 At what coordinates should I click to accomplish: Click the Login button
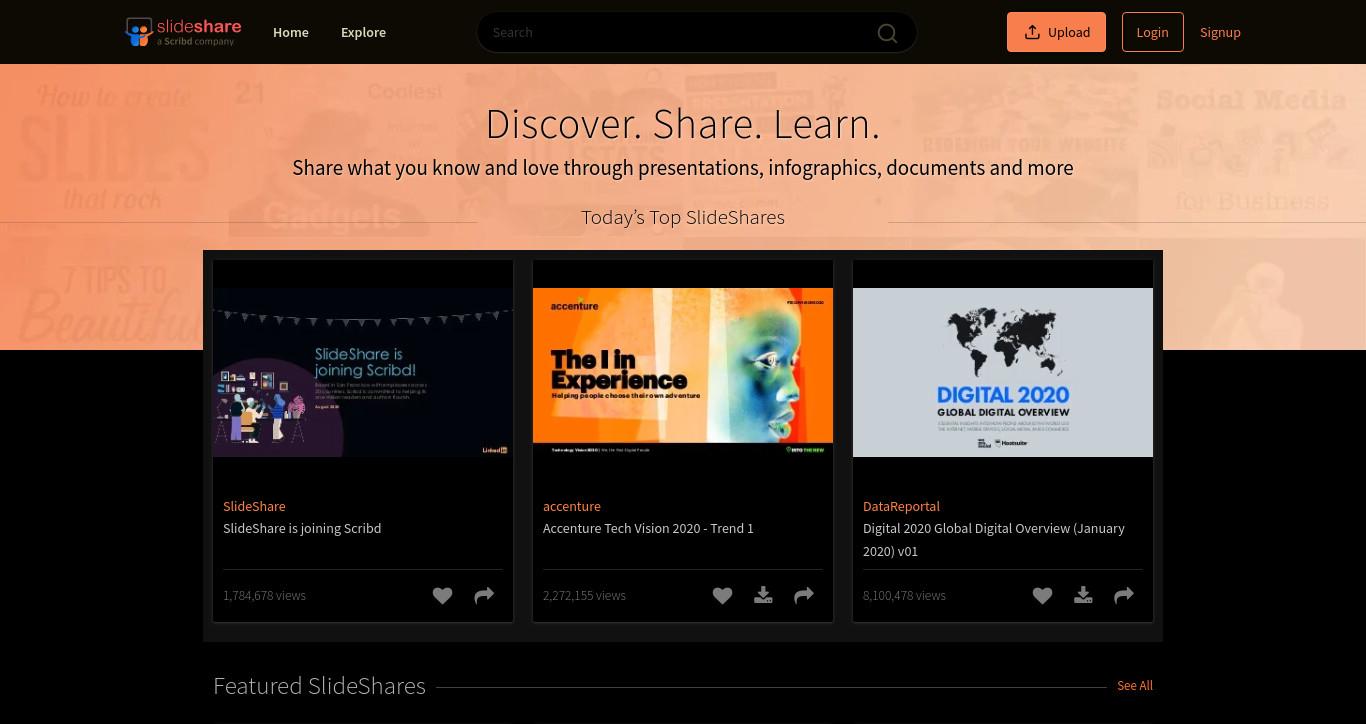pyautogui.click(x=1152, y=32)
